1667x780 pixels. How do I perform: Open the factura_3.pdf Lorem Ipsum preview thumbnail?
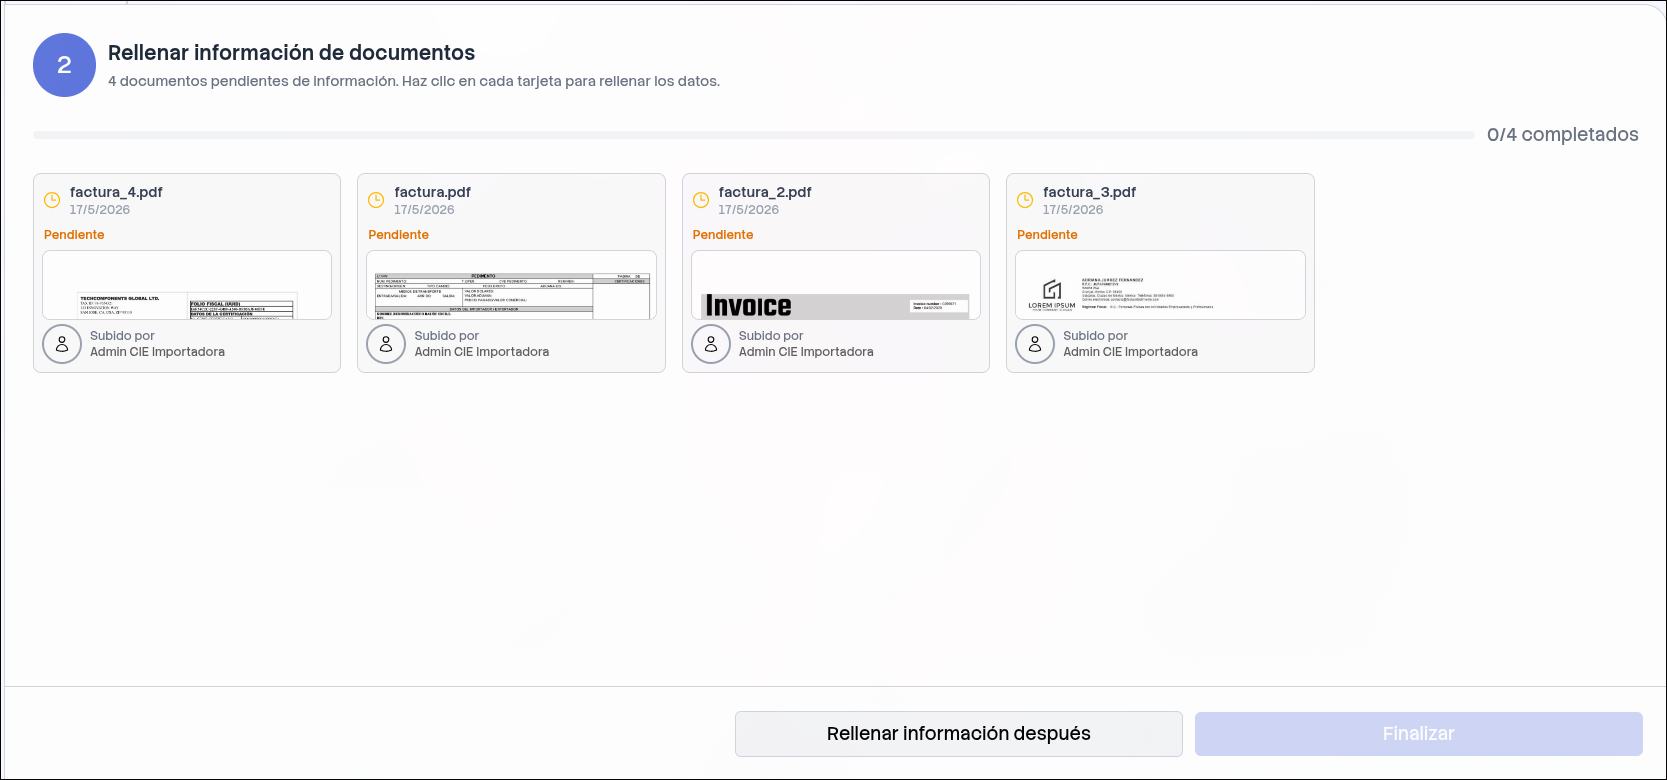[1160, 285]
